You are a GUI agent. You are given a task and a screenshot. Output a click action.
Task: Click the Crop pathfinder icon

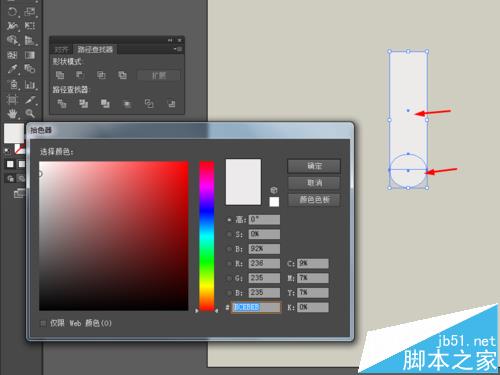(x=127, y=104)
